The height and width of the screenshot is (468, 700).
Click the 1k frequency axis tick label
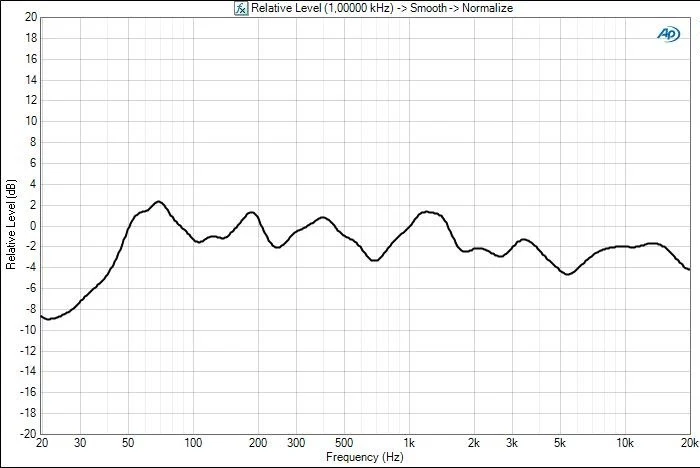click(409, 443)
